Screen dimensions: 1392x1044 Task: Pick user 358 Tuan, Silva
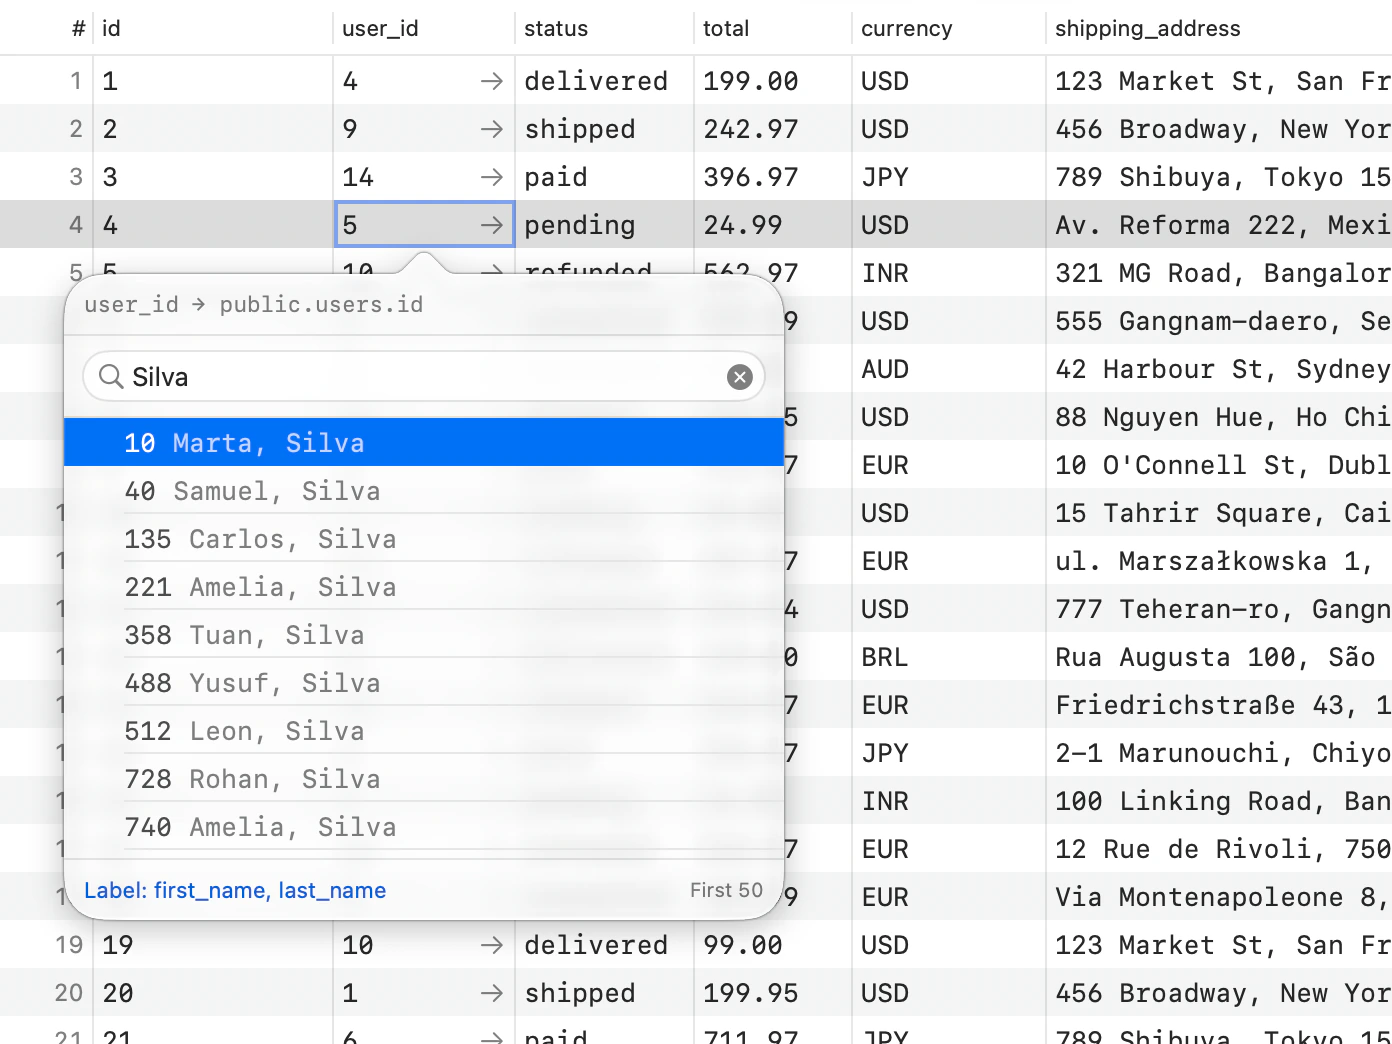pos(424,635)
